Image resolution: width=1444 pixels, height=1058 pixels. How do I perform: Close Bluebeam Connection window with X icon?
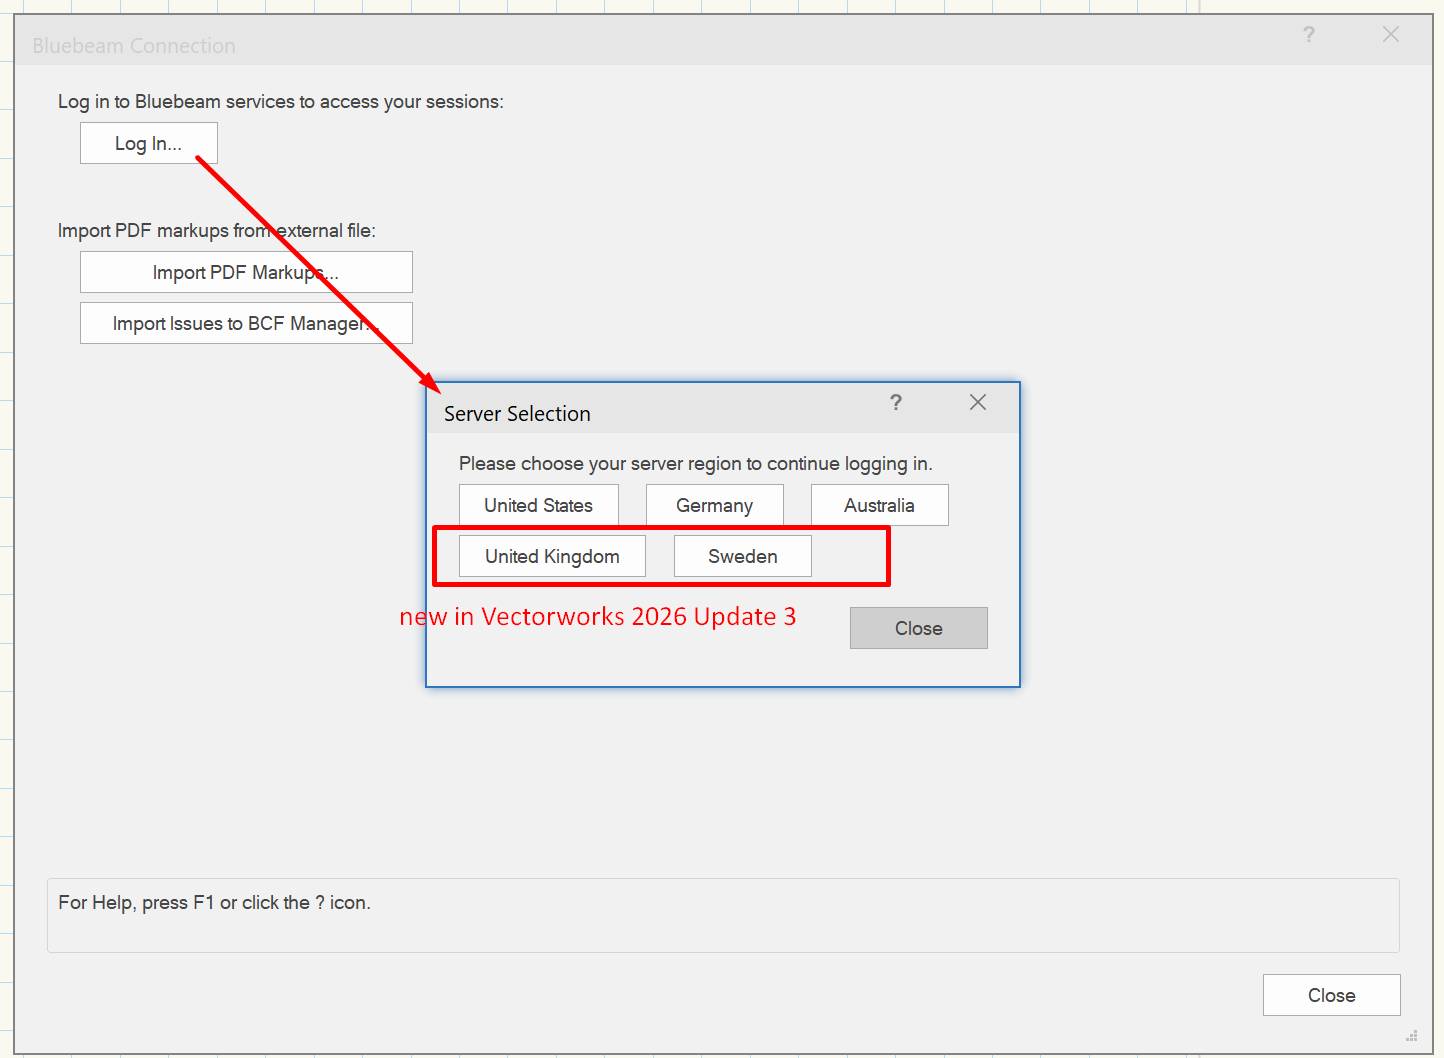[1390, 35]
